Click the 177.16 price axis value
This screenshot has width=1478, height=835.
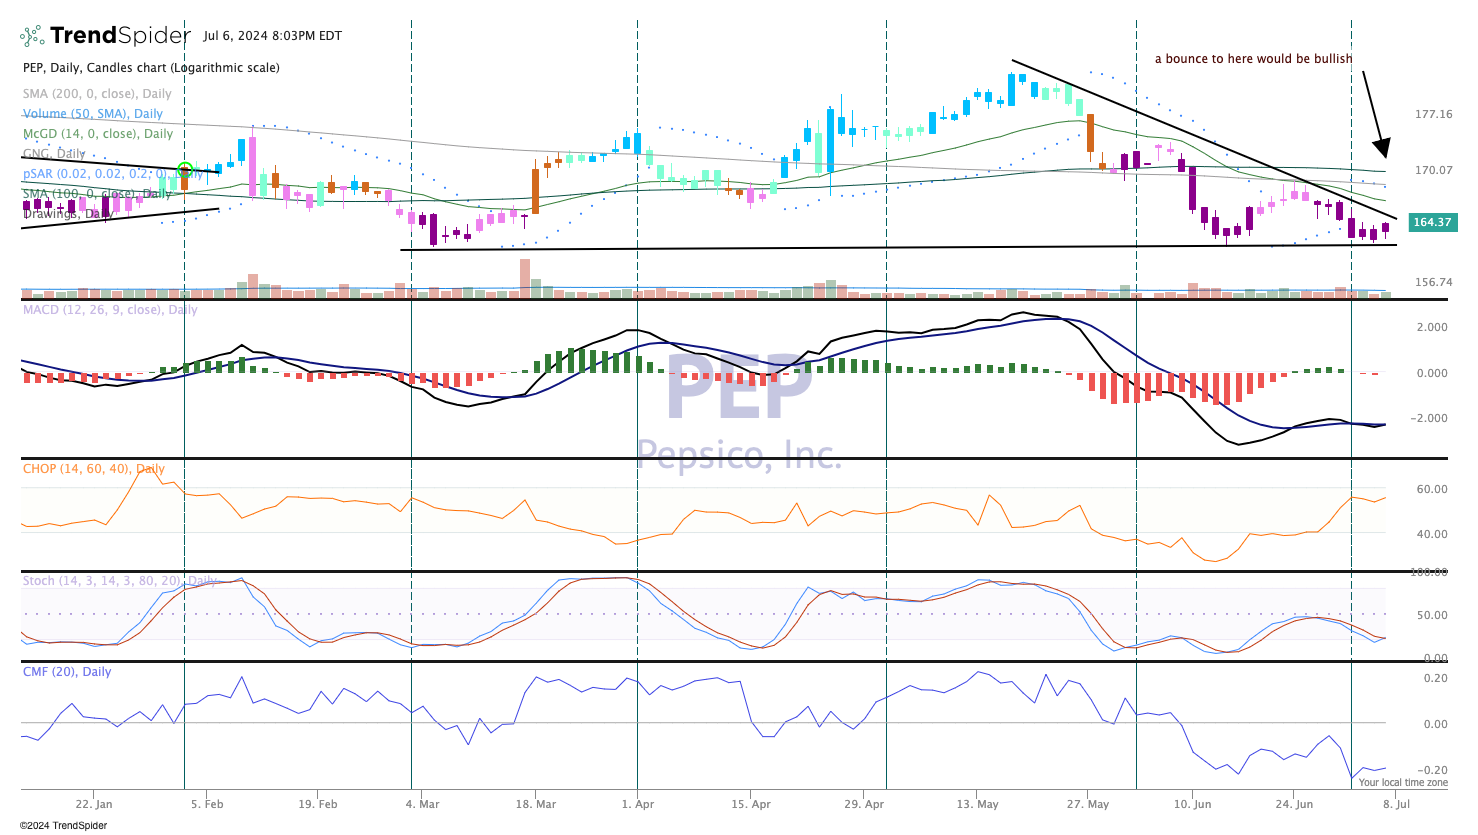[1434, 114]
